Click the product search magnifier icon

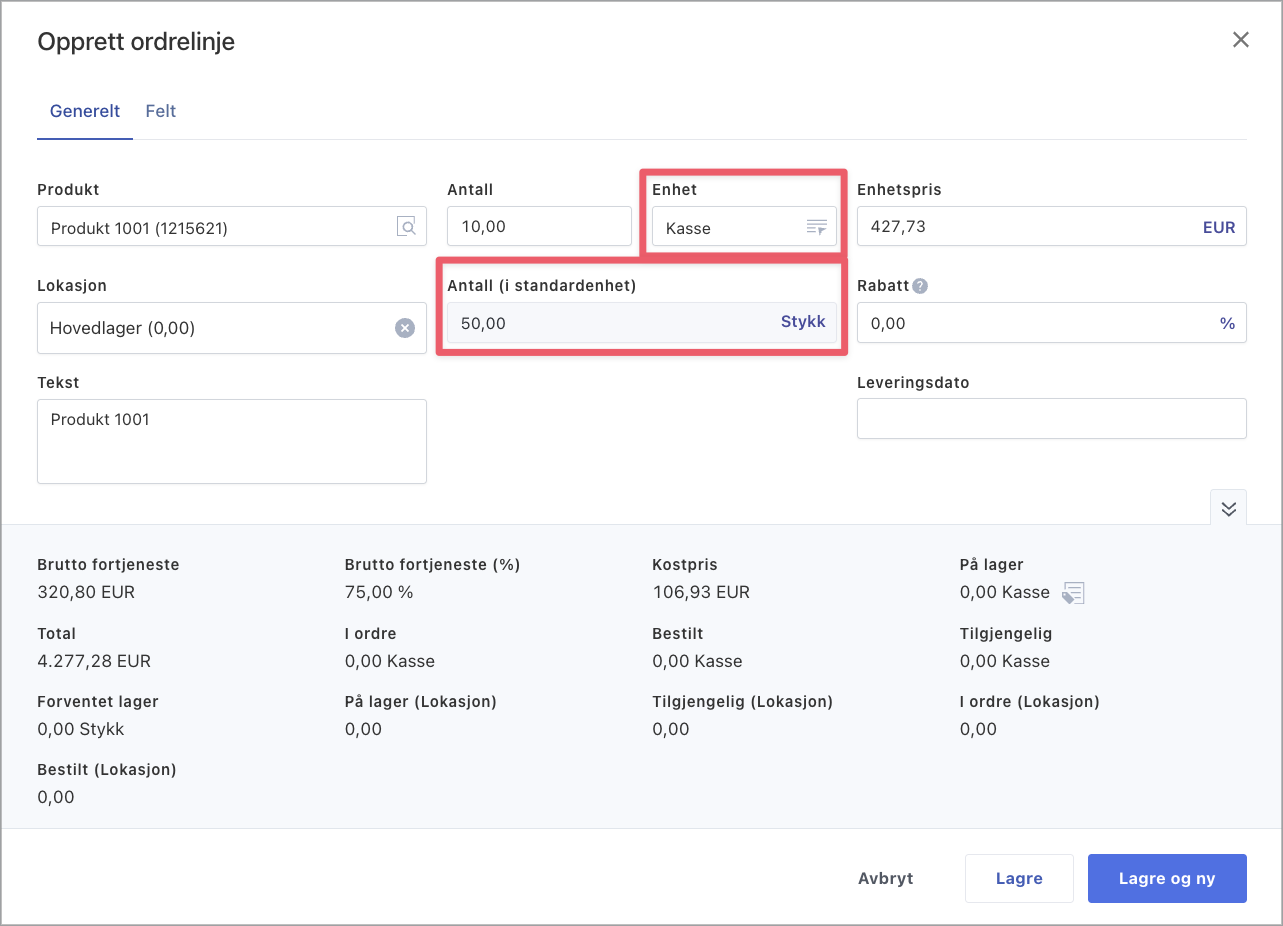407,227
